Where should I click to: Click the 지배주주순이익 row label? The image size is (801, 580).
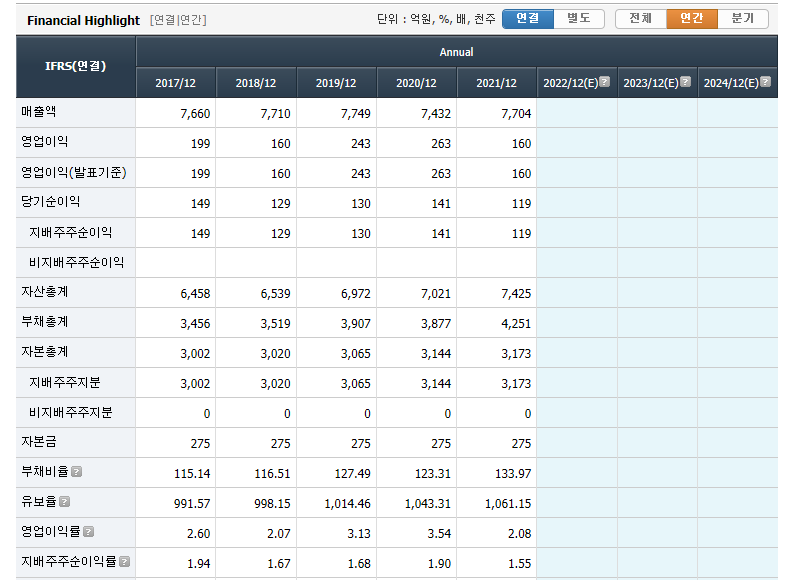(70, 232)
